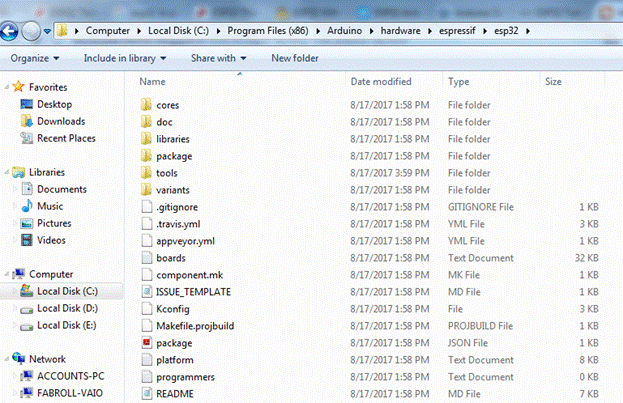
Task: Expand Local Disk (D:) tree node
Action: click(x=15, y=308)
